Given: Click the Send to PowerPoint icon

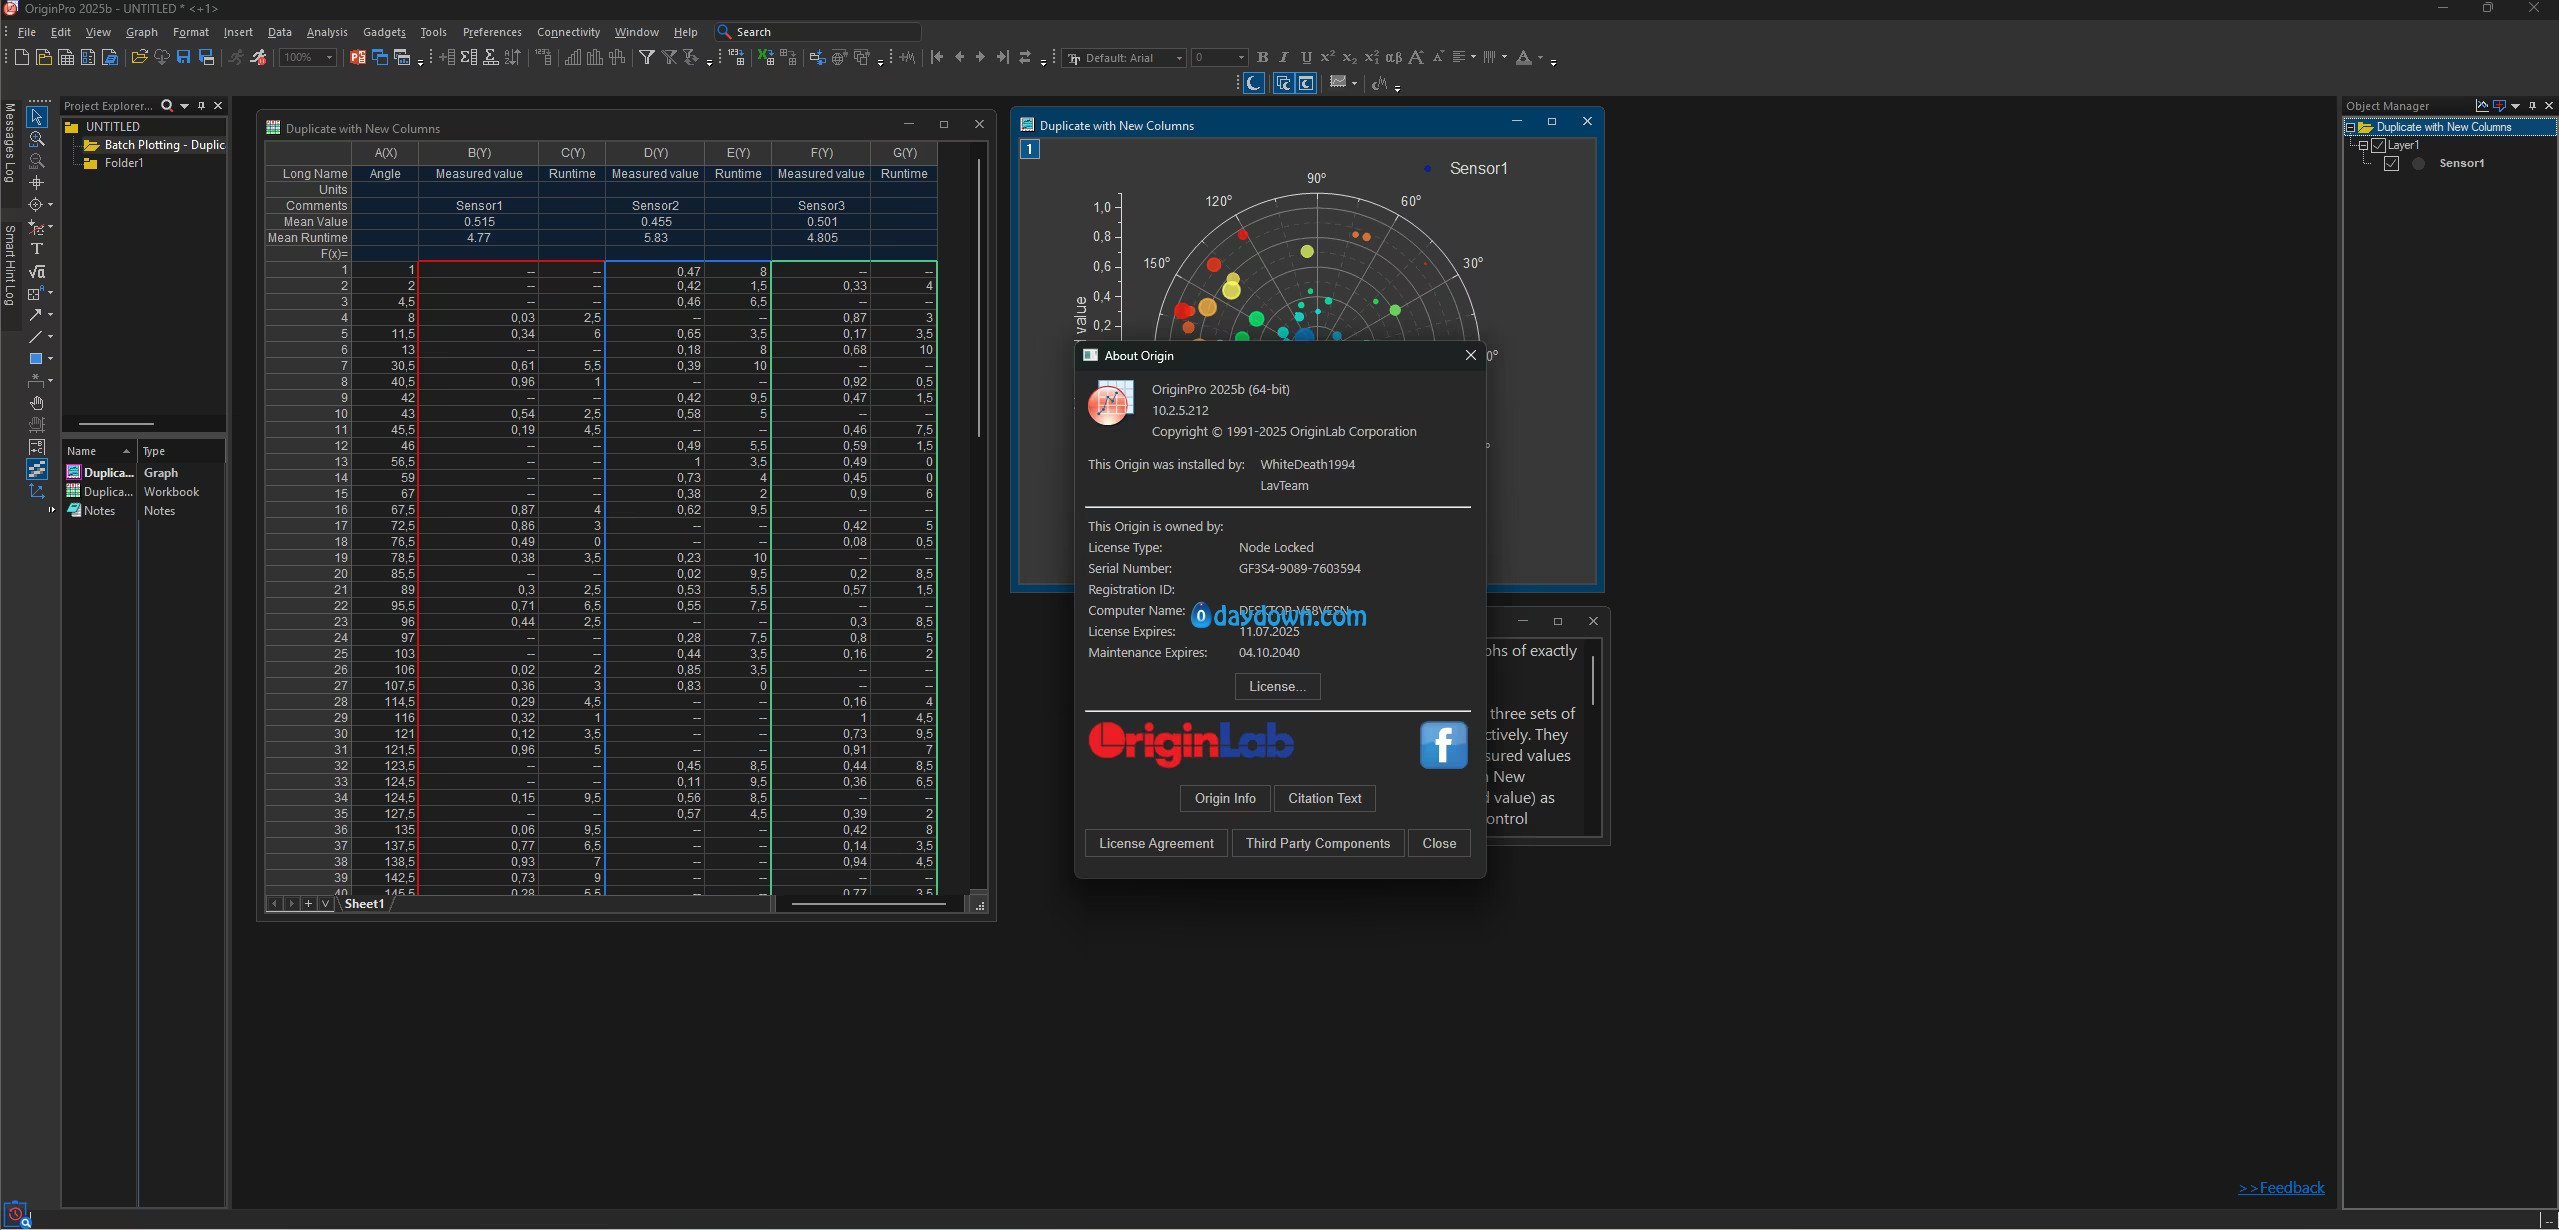Looking at the screenshot, I should tap(357, 58).
